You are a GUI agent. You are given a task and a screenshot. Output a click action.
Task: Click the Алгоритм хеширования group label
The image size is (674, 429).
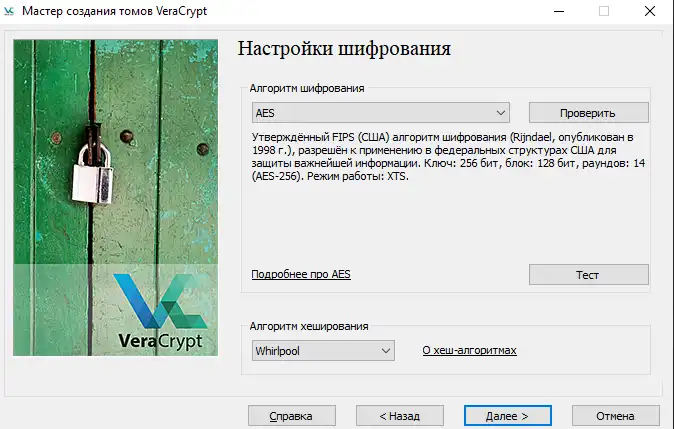pyautogui.click(x=309, y=326)
